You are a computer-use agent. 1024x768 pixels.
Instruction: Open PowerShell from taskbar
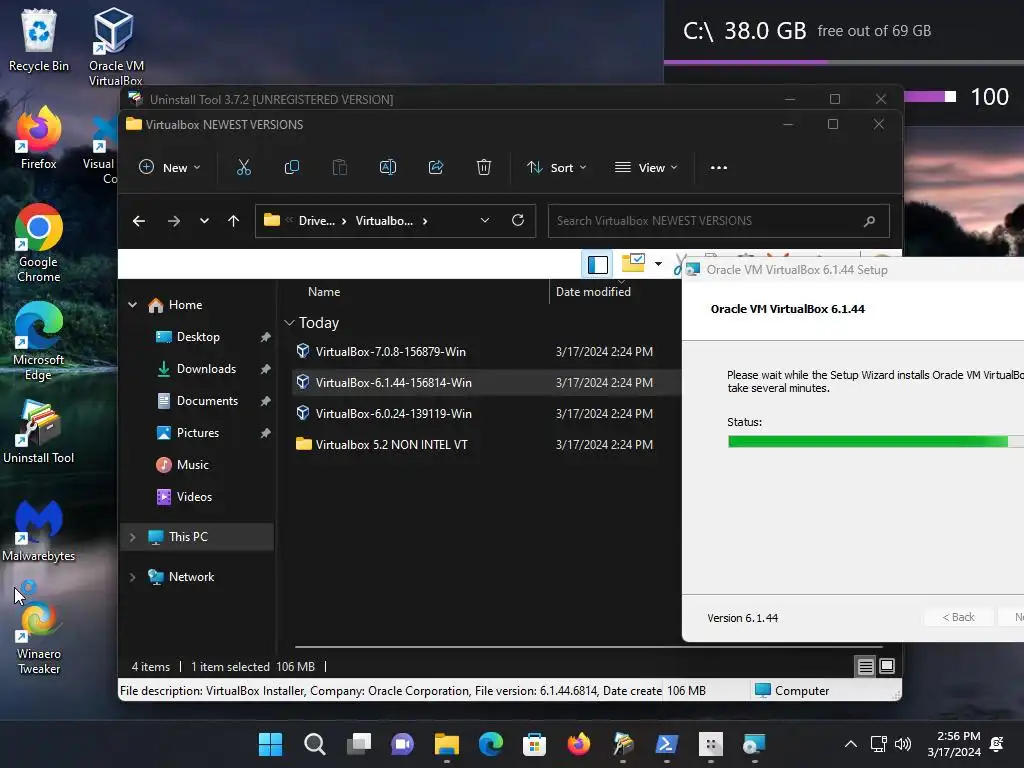[x=666, y=744]
